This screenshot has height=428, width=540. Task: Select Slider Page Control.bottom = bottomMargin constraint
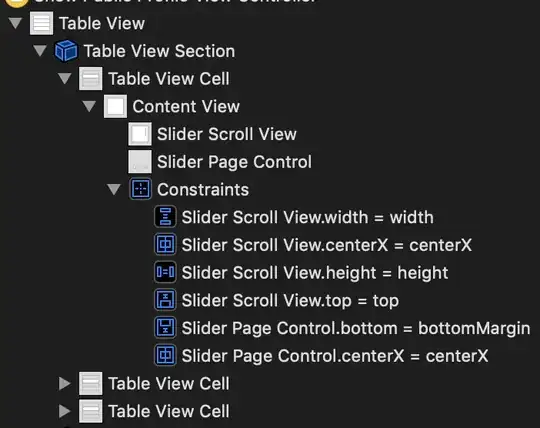point(342,328)
